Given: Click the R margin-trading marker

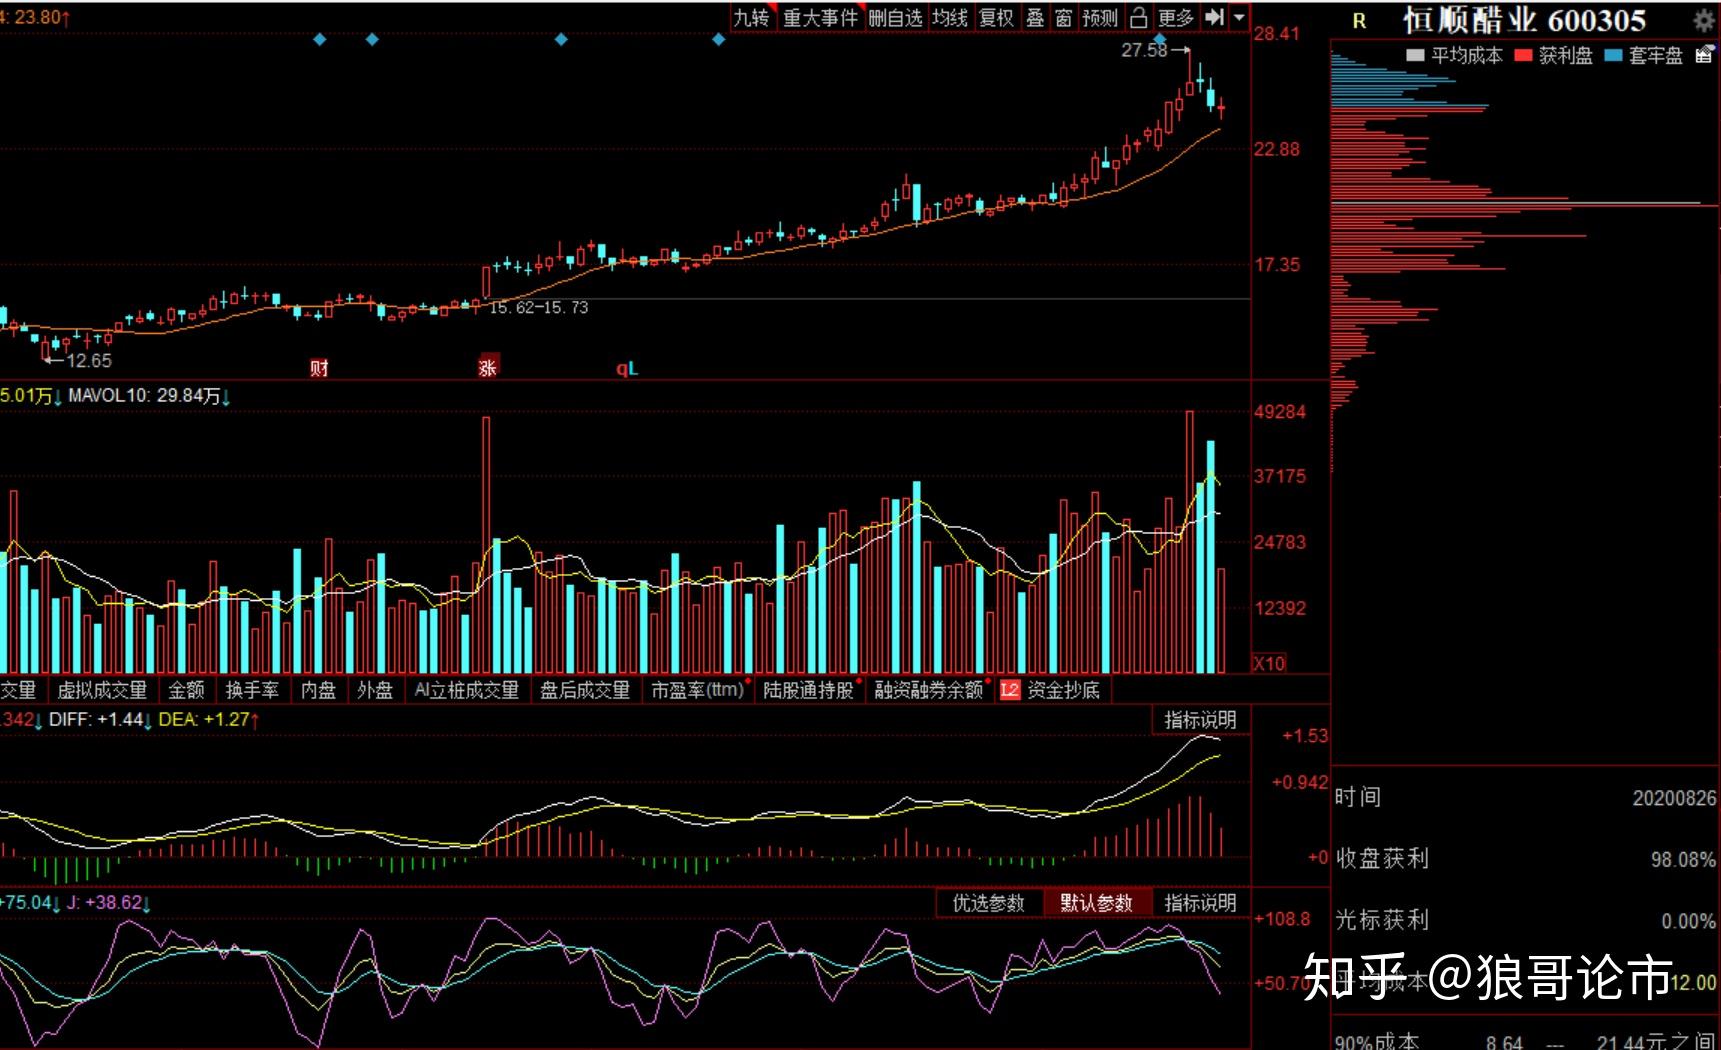Looking at the screenshot, I should pos(1359,20).
